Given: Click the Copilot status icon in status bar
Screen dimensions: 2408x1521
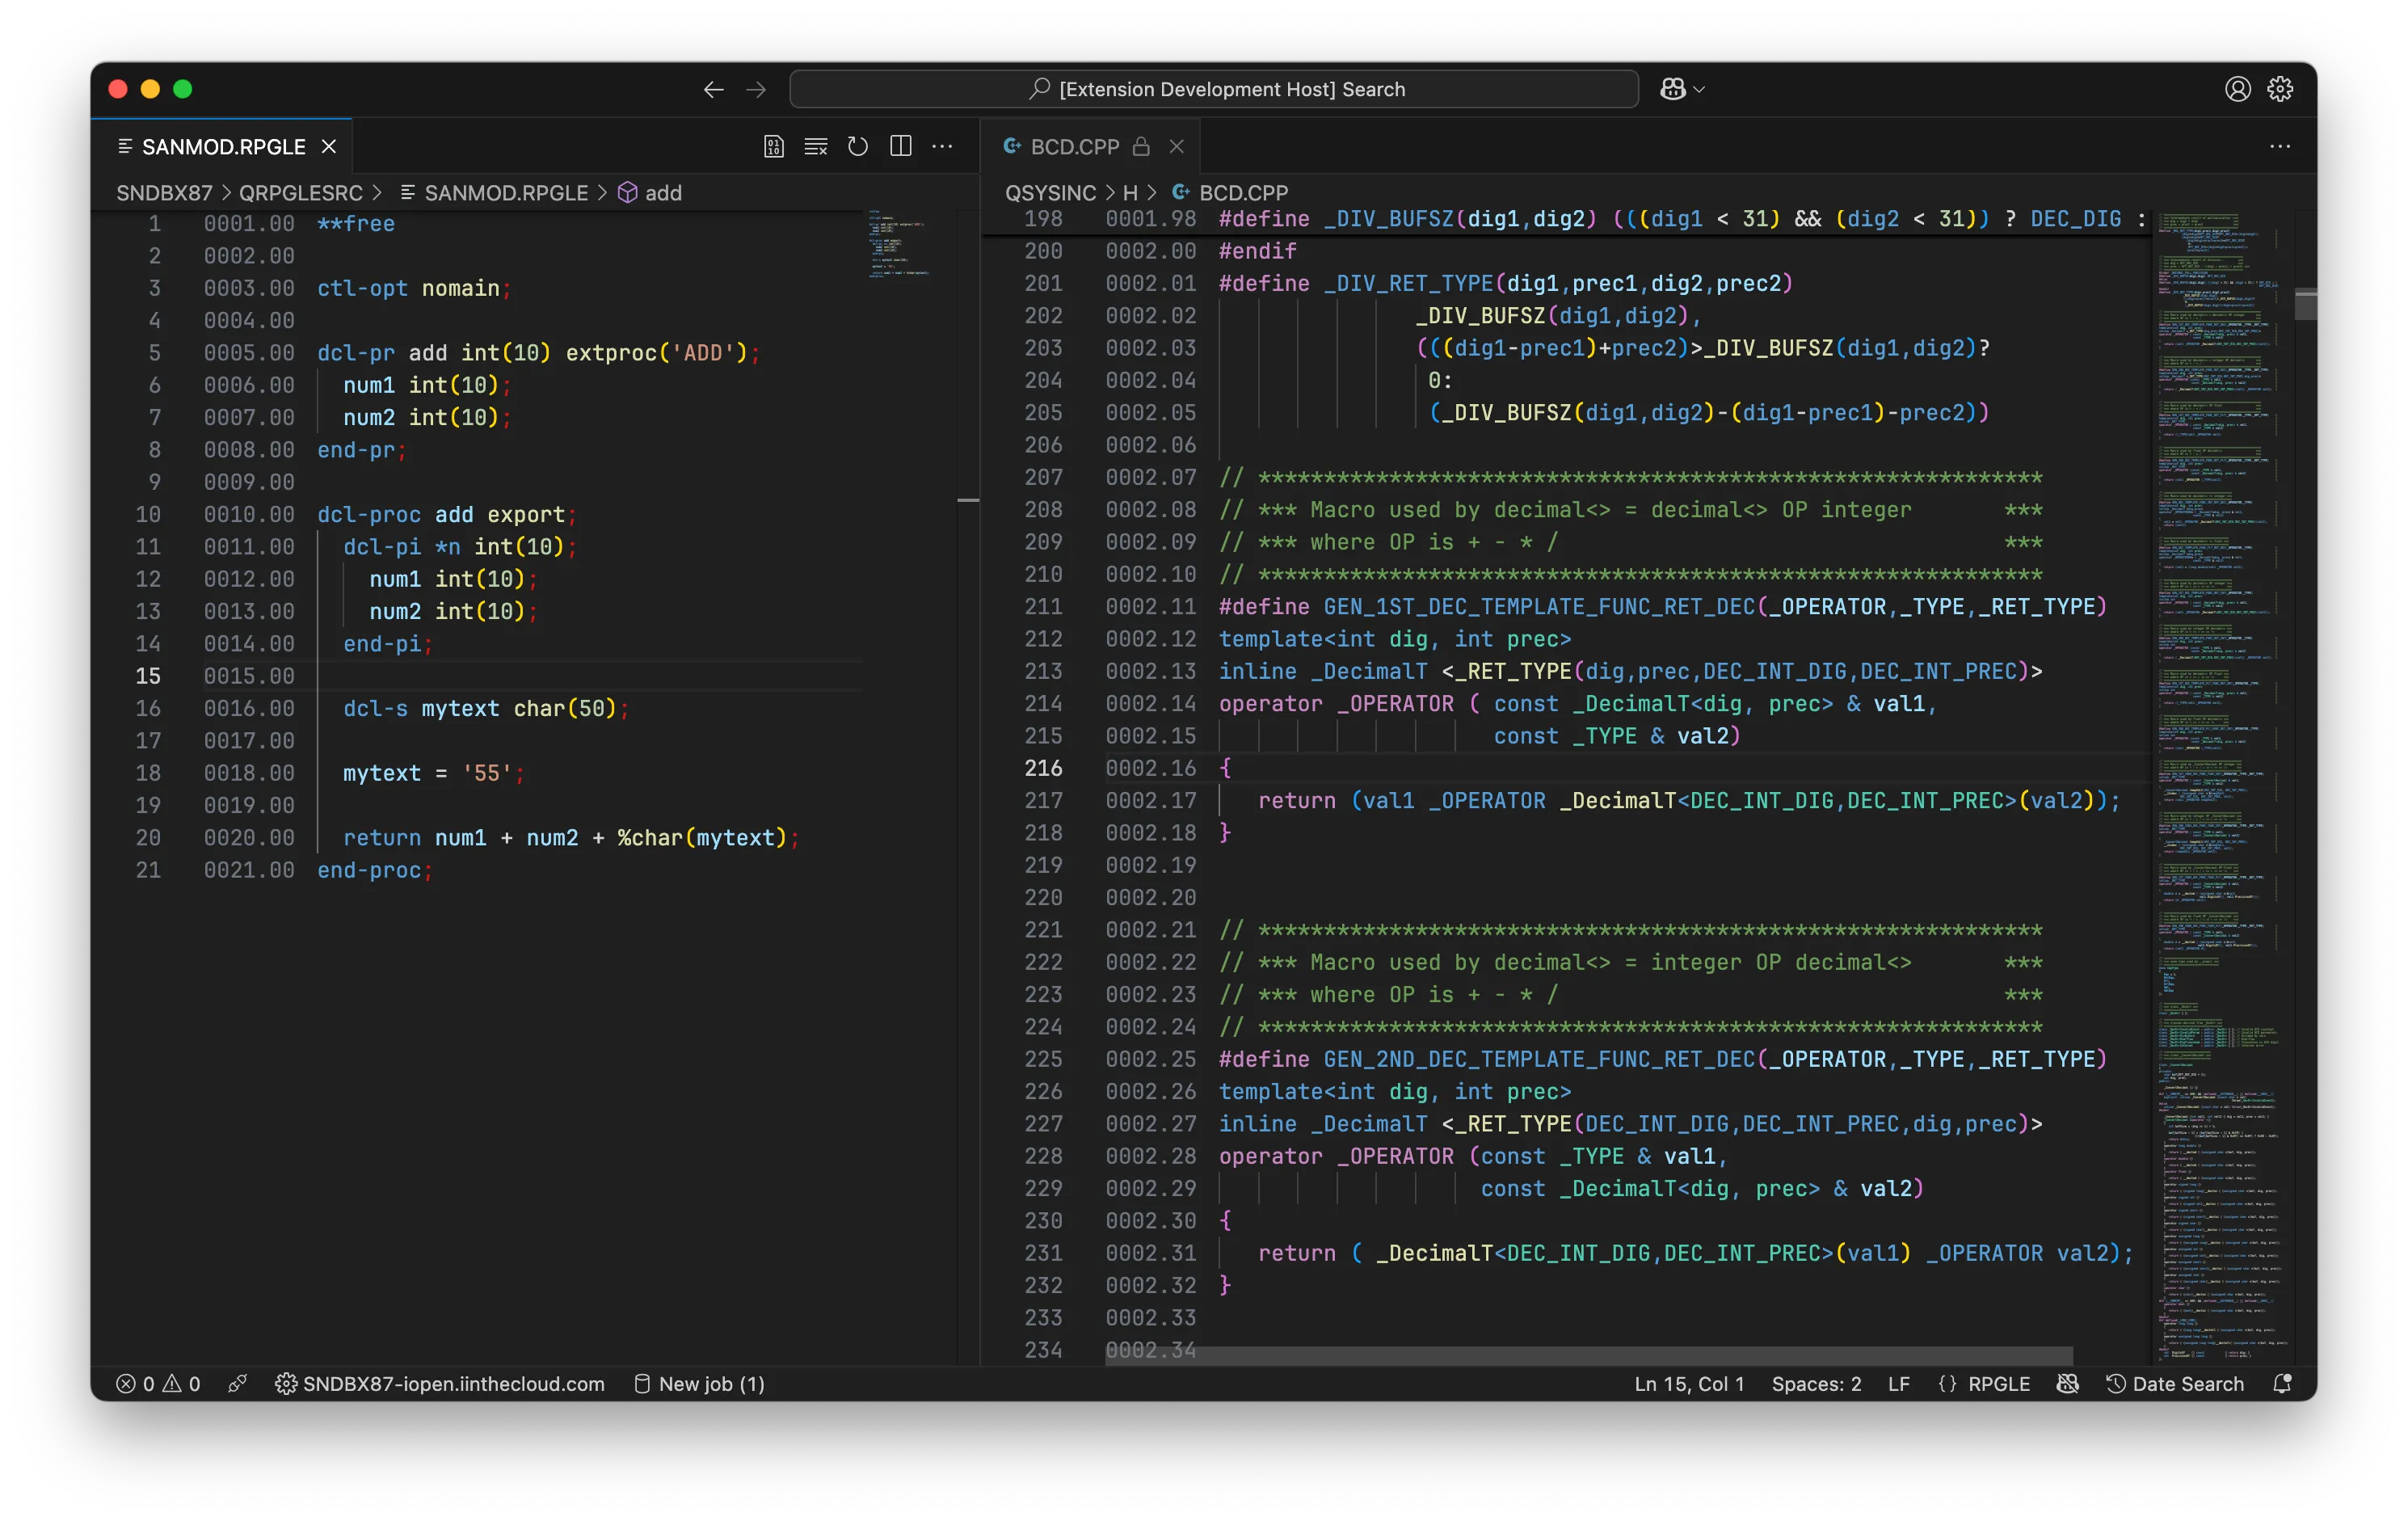Looking at the screenshot, I should click(2067, 1383).
